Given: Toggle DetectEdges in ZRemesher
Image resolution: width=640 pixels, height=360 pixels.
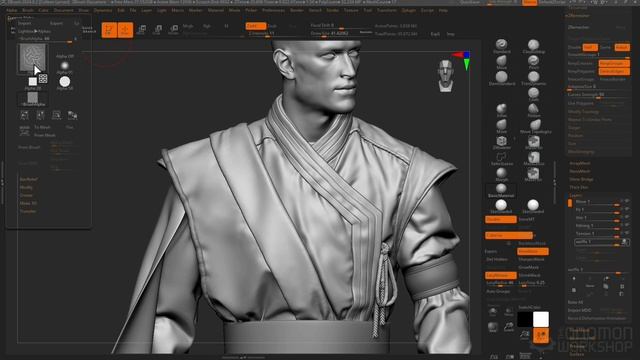Looking at the screenshot, I should [614, 71].
